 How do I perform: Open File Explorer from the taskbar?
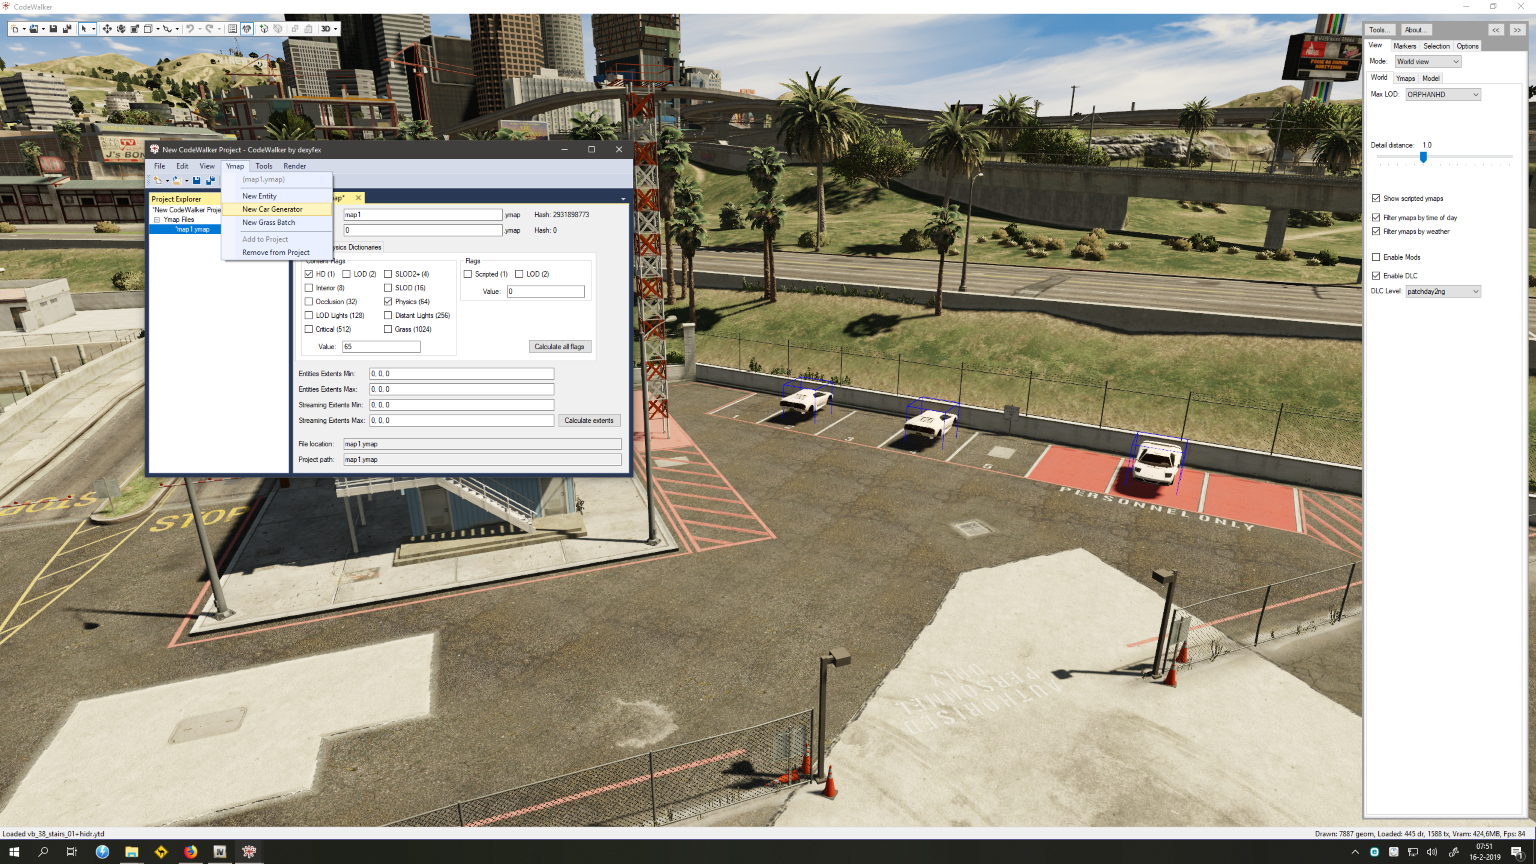point(131,852)
